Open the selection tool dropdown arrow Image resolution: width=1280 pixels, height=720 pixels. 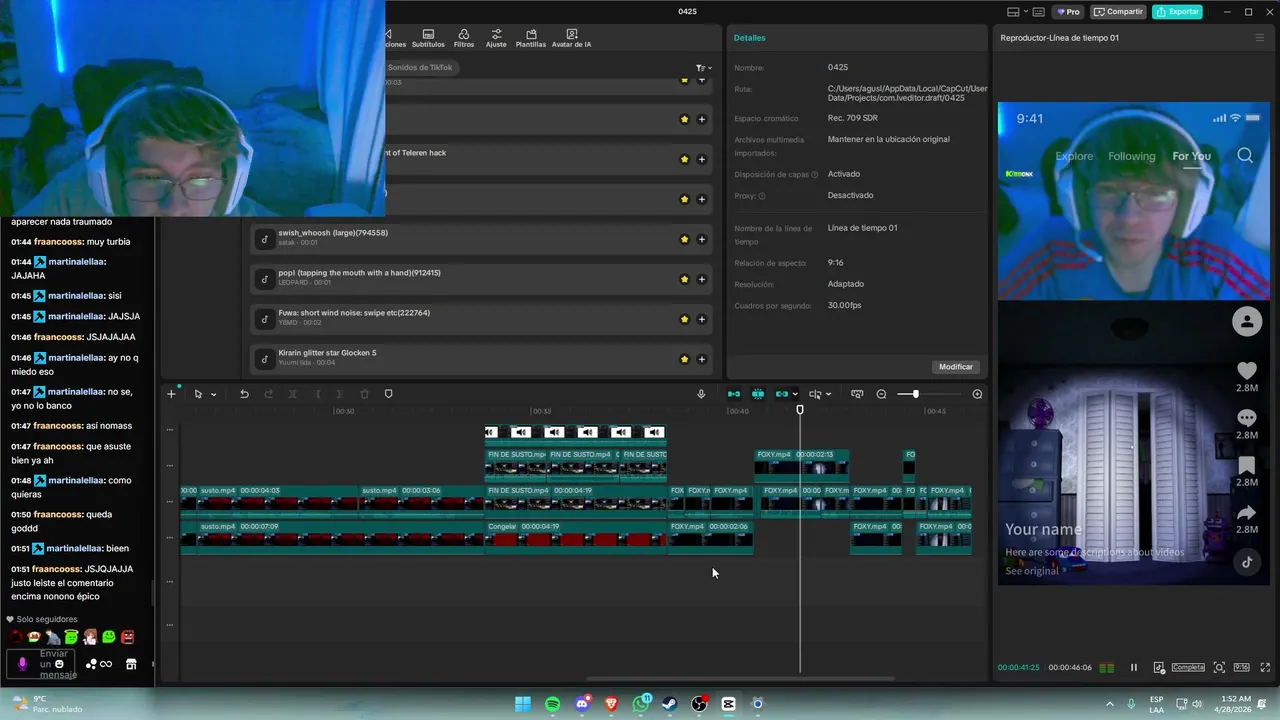click(213, 394)
